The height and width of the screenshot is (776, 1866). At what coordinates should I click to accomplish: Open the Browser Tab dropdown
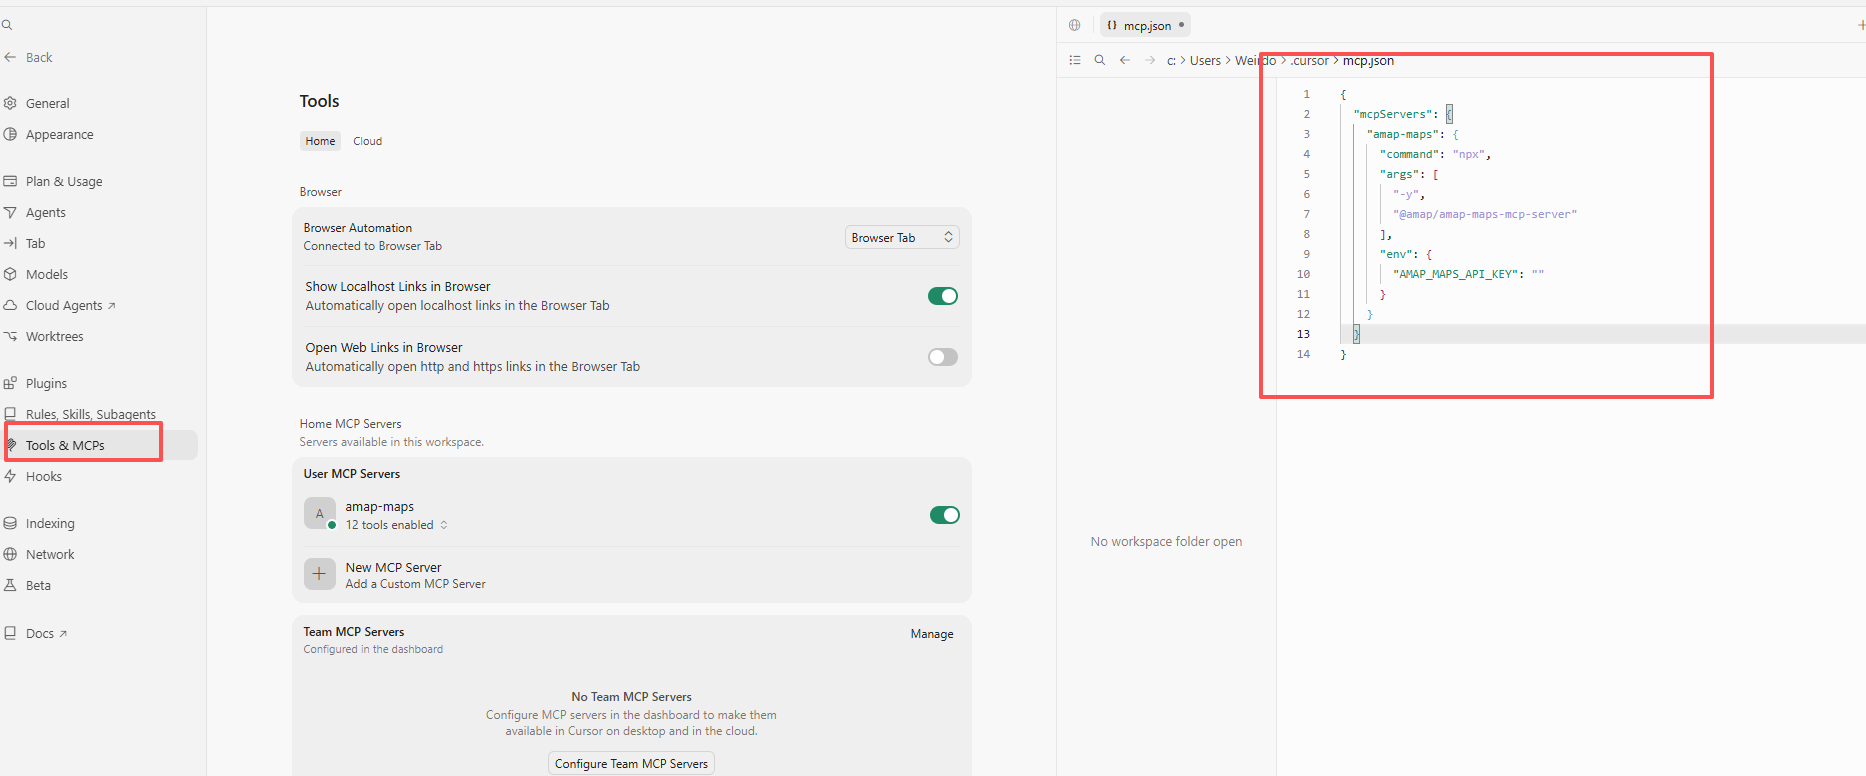(x=902, y=237)
